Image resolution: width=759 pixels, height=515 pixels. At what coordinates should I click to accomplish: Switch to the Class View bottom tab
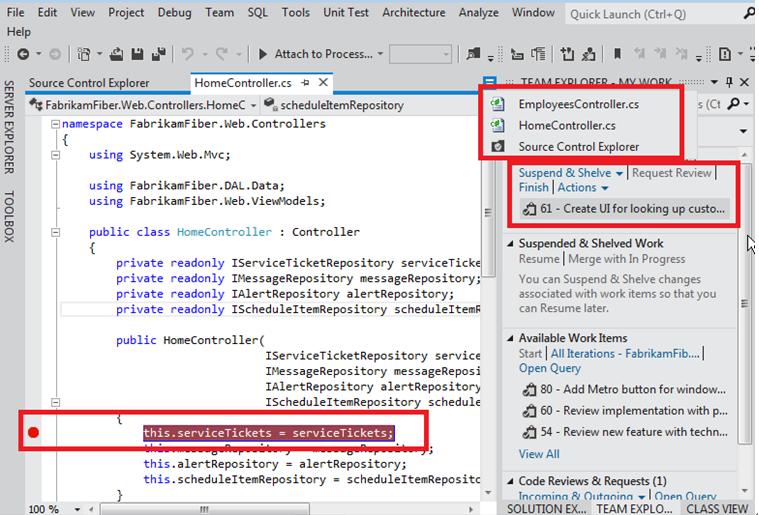click(x=717, y=509)
